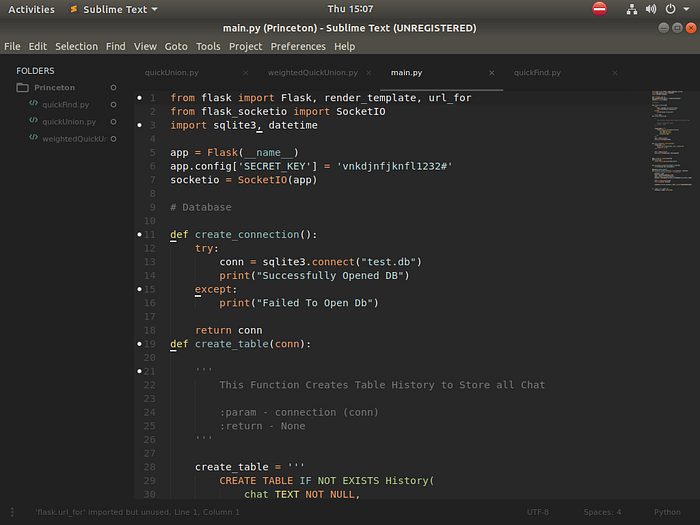Click the lint marker dot on line 11

tap(140, 234)
